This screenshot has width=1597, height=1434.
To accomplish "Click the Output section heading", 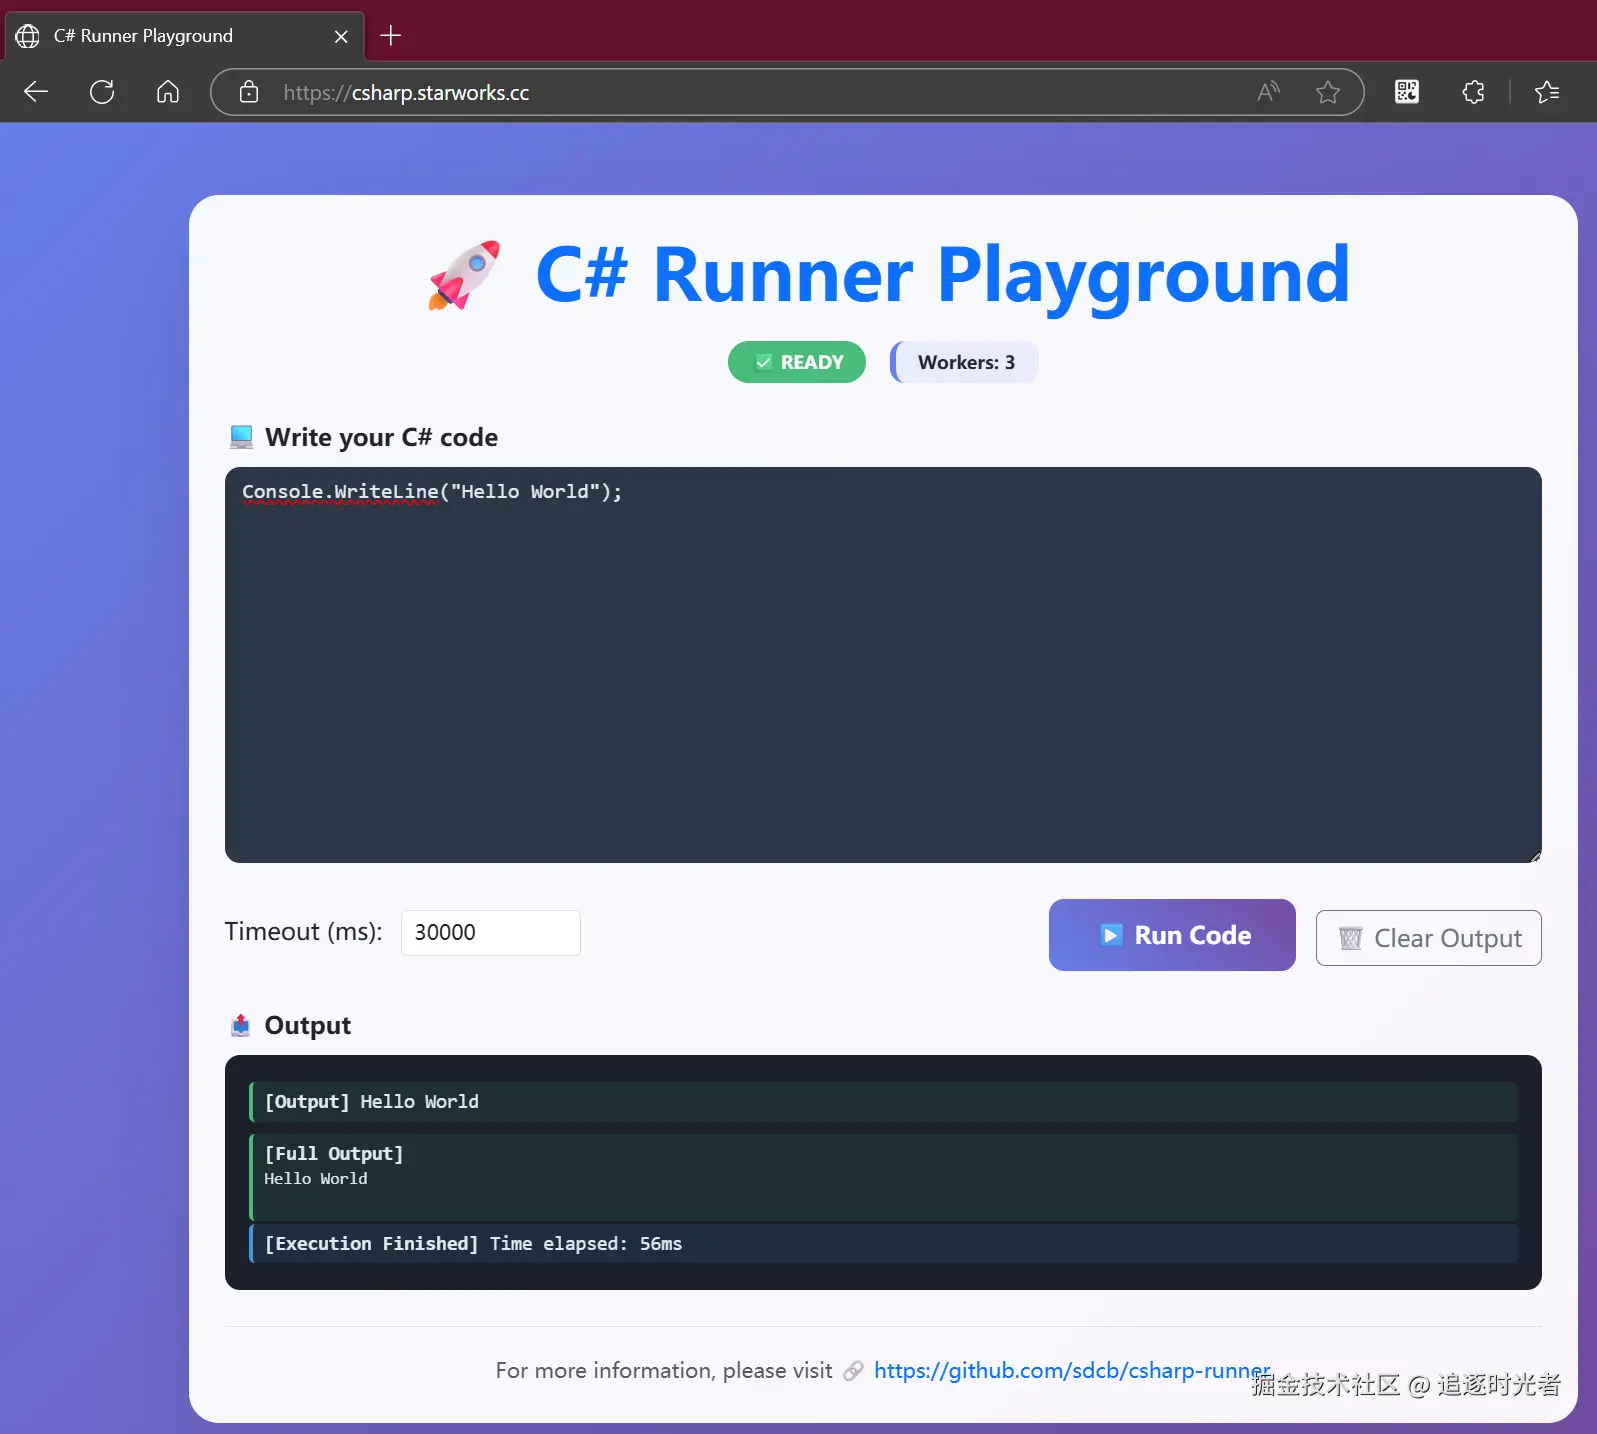I will (x=307, y=1026).
